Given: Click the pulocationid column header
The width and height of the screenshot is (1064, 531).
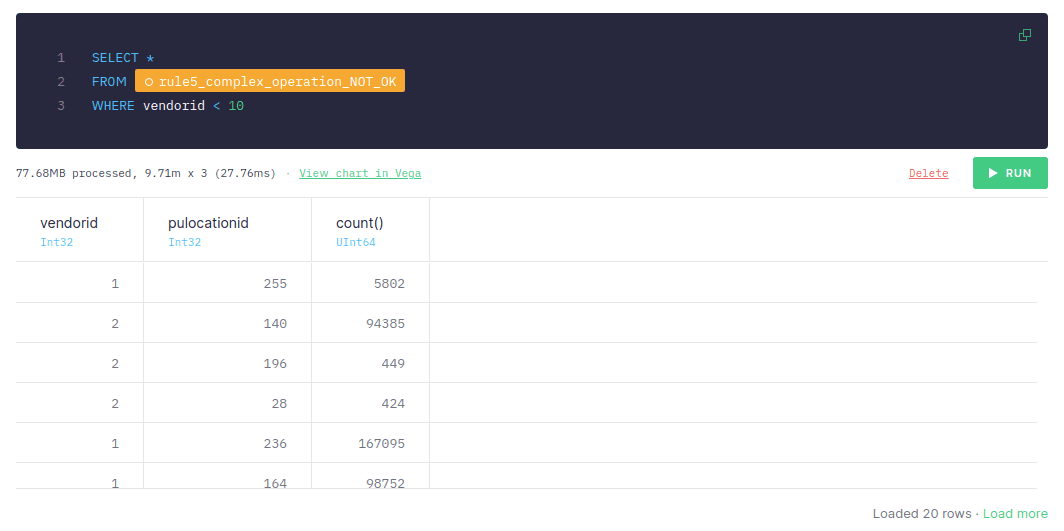Looking at the screenshot, I should pyautogui.click(x=208, y=223).
